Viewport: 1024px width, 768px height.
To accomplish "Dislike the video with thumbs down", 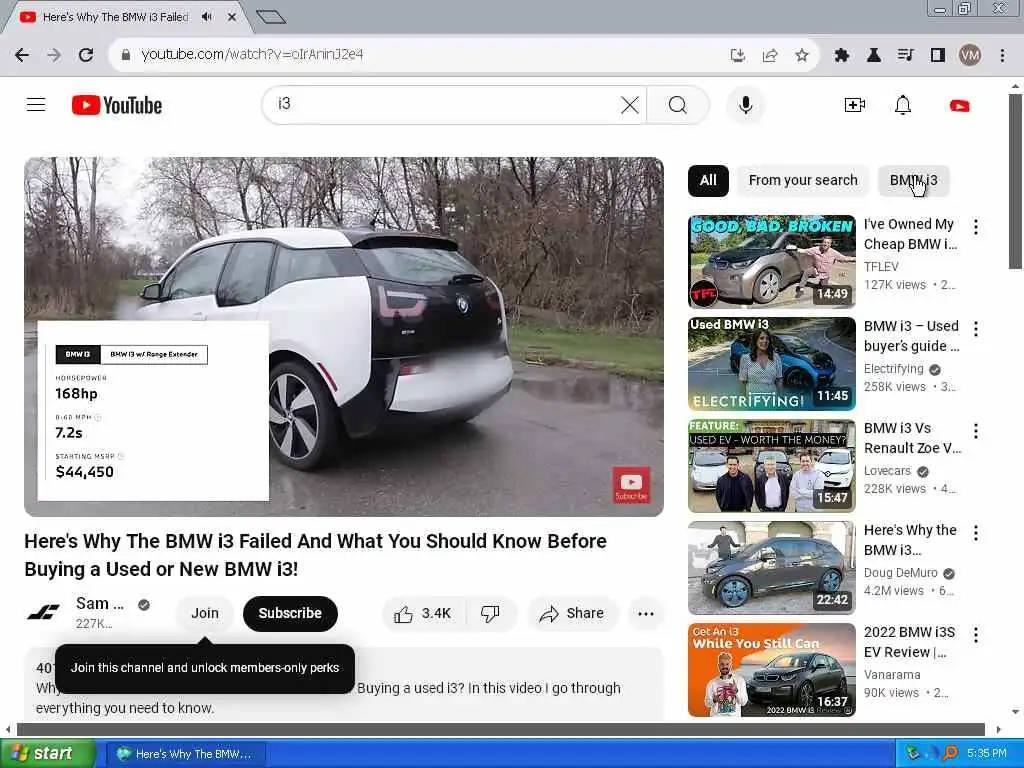I will 490,613.
